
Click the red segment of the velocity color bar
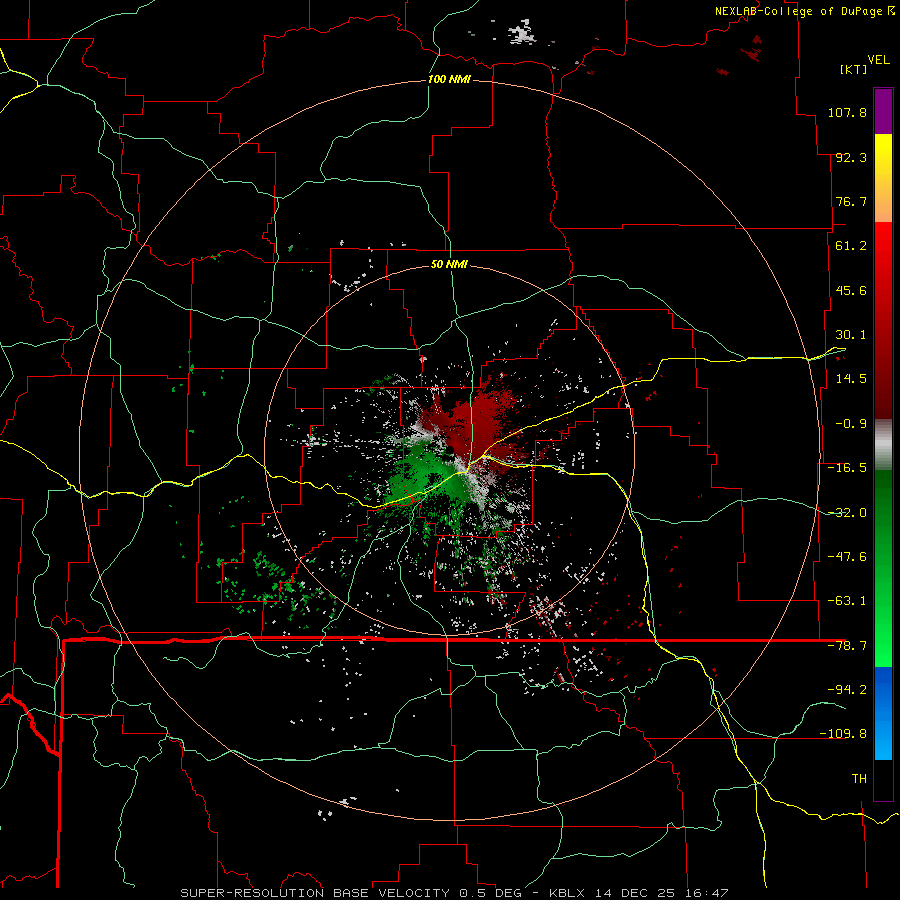tap(883, 320)
